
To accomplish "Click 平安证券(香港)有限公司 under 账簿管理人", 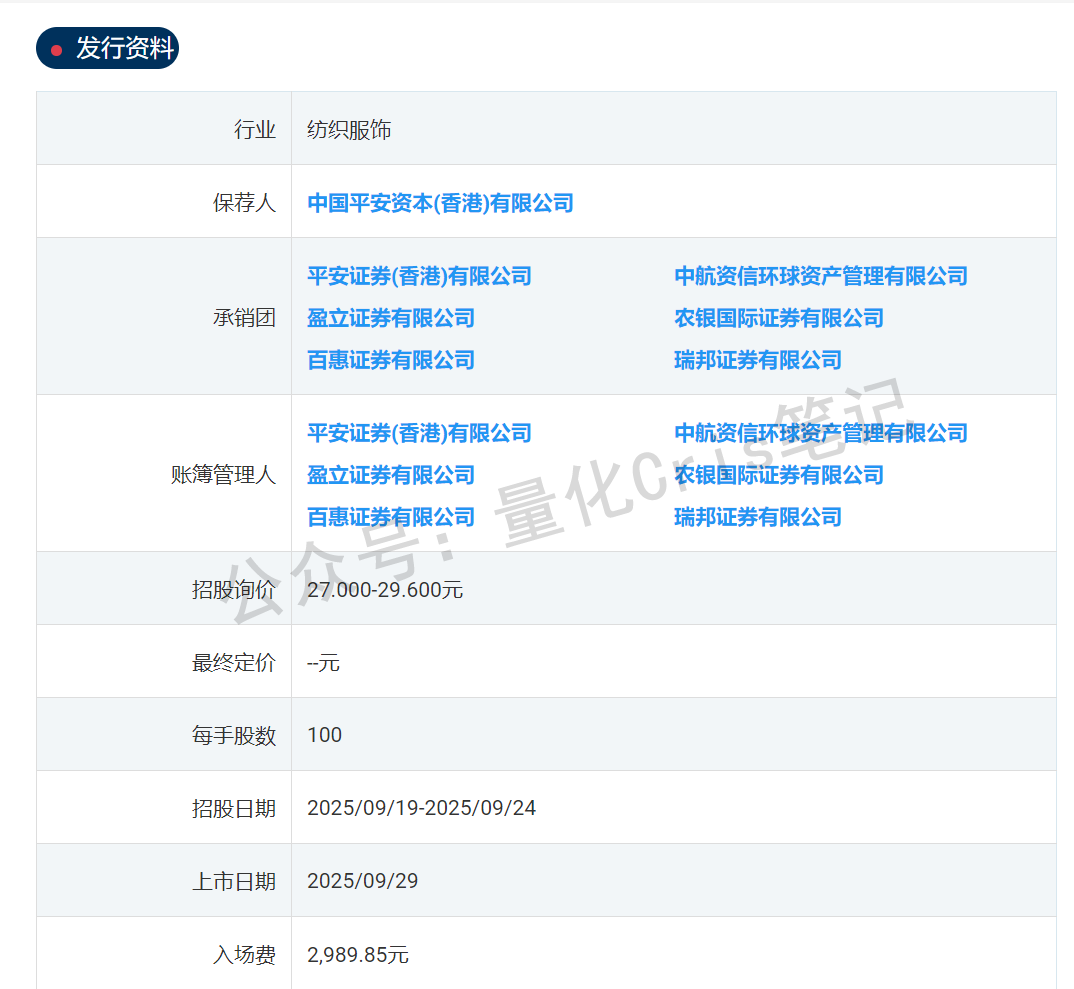I will (419, 433).
